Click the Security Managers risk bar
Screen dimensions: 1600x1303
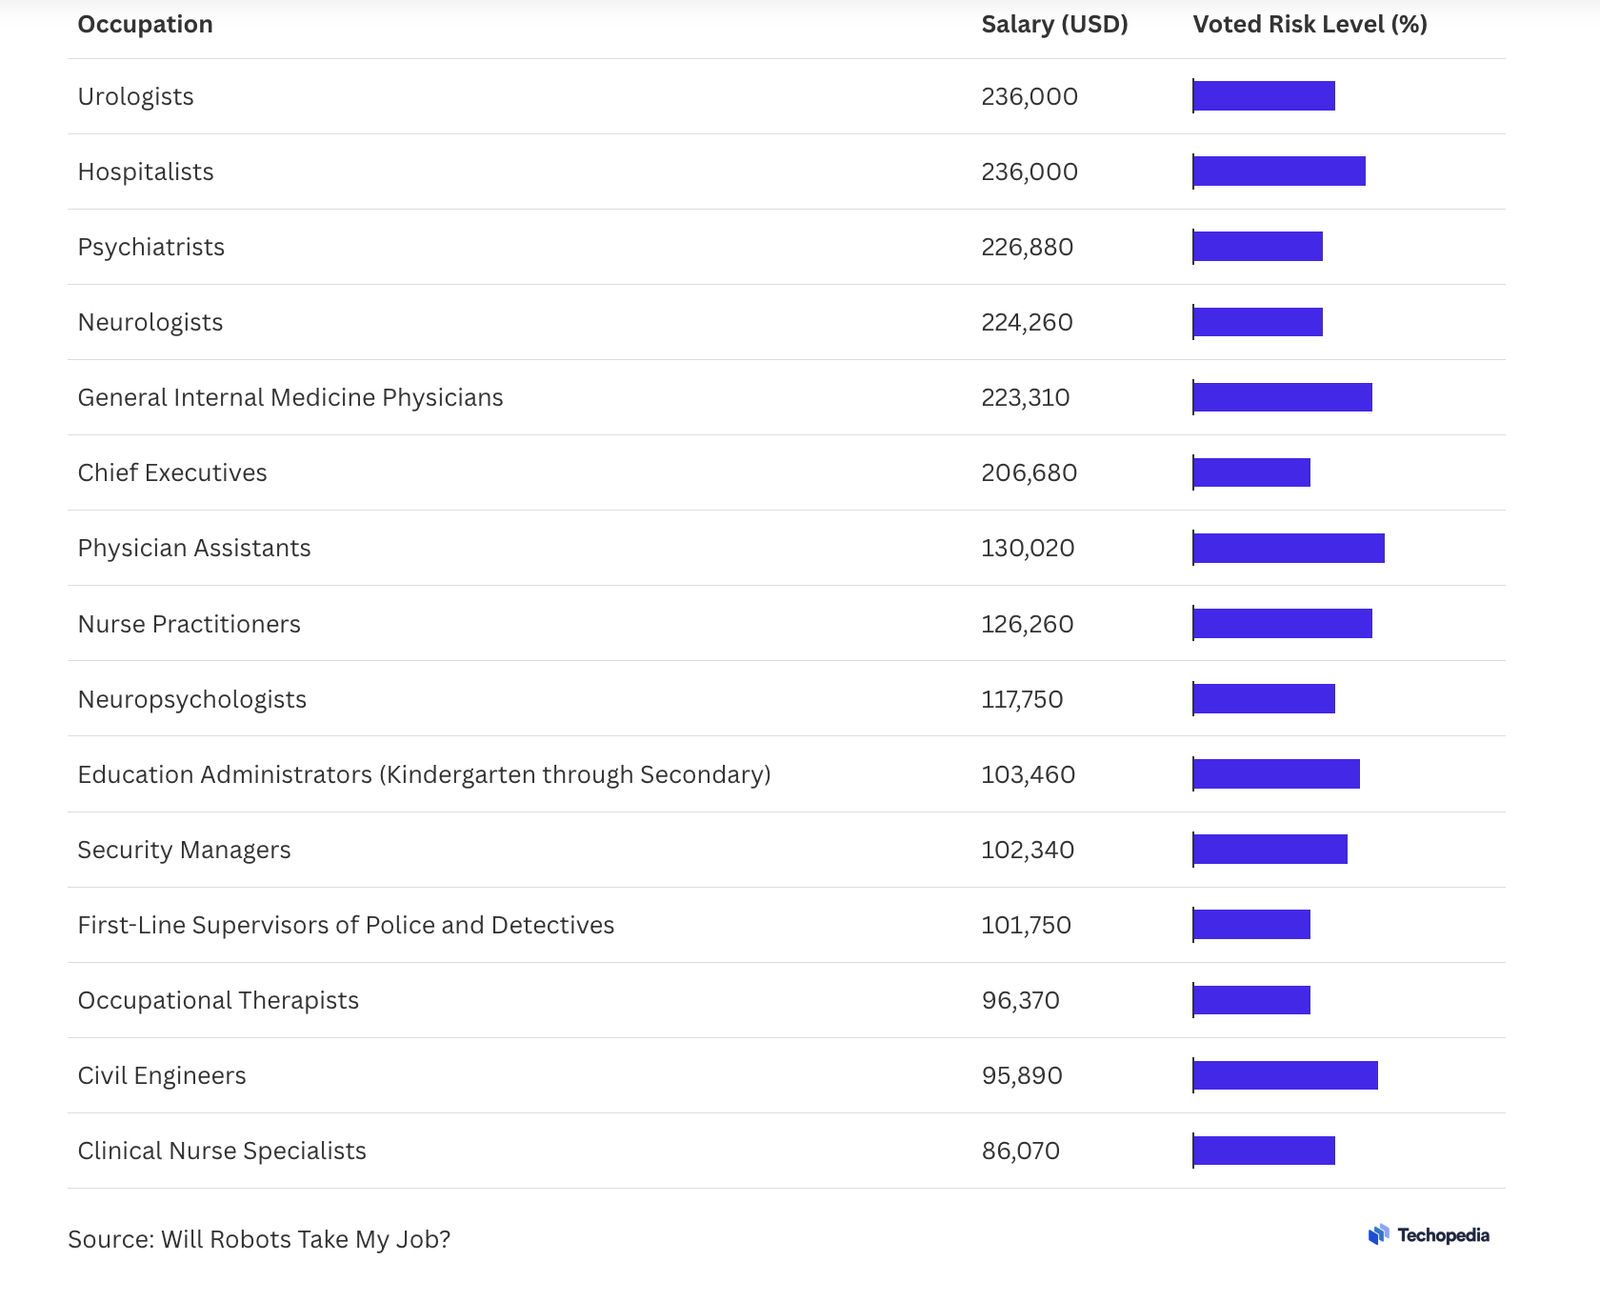tap(1270, 849)
